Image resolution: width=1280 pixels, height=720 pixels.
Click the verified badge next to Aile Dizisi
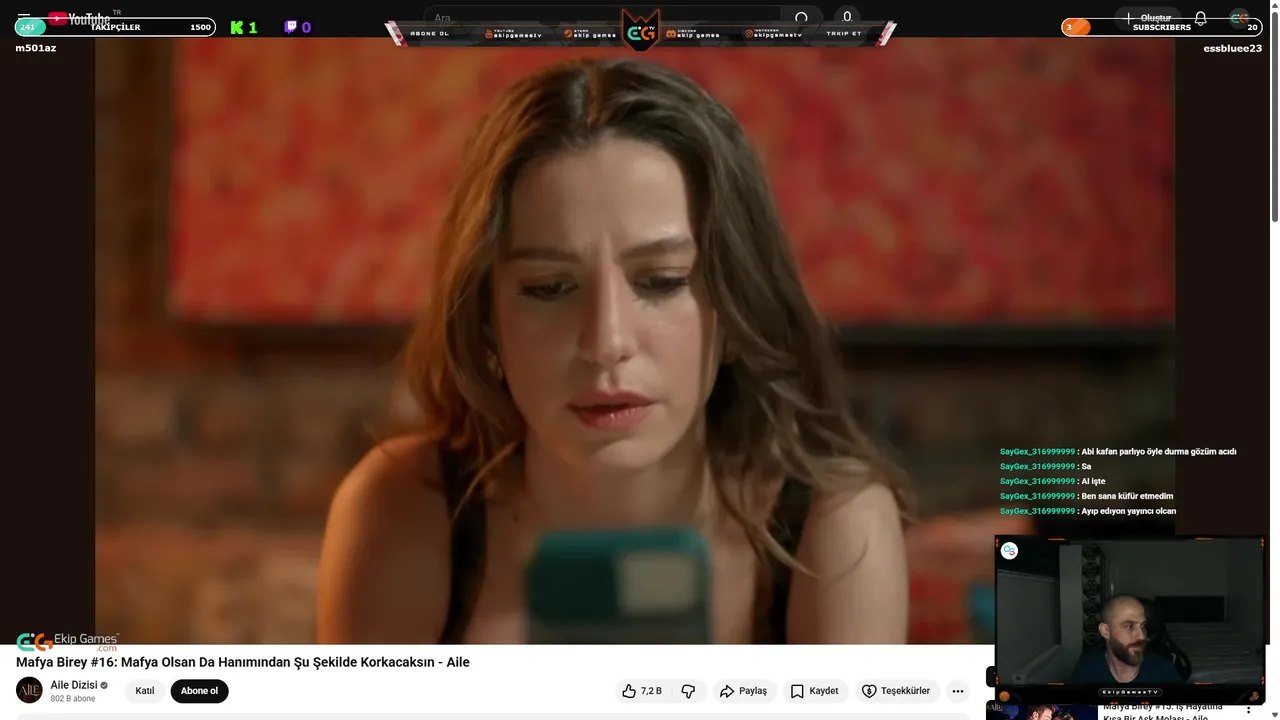point(104,686)
